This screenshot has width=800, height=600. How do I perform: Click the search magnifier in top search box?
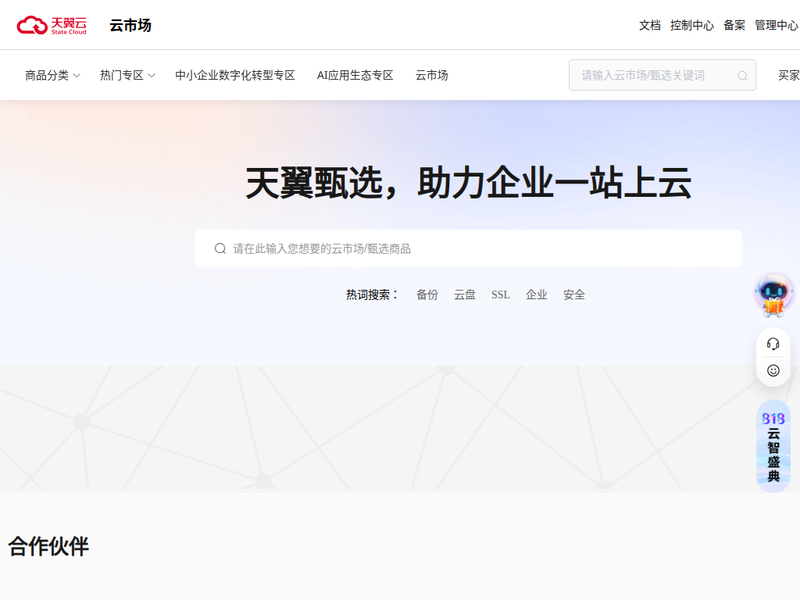pyautogui.click(x=742, y=76)
